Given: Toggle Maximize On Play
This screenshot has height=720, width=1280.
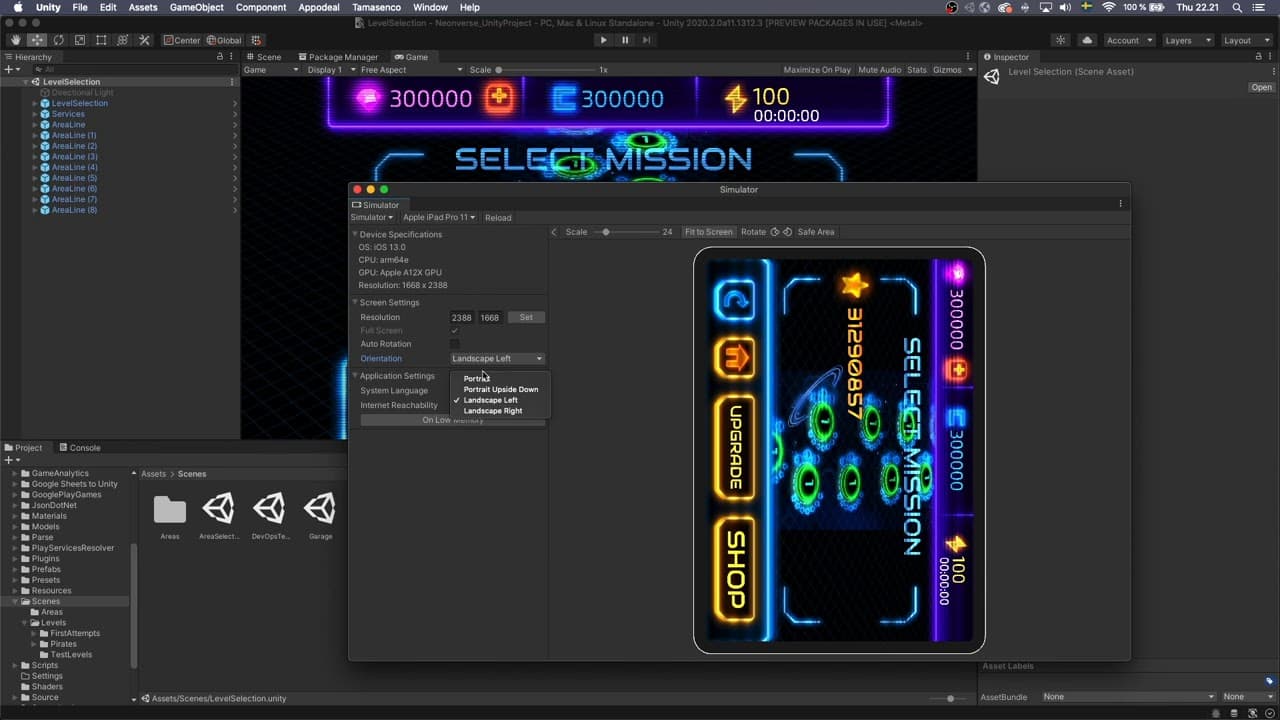Looking at the screenshot, I should coord(817,70).
